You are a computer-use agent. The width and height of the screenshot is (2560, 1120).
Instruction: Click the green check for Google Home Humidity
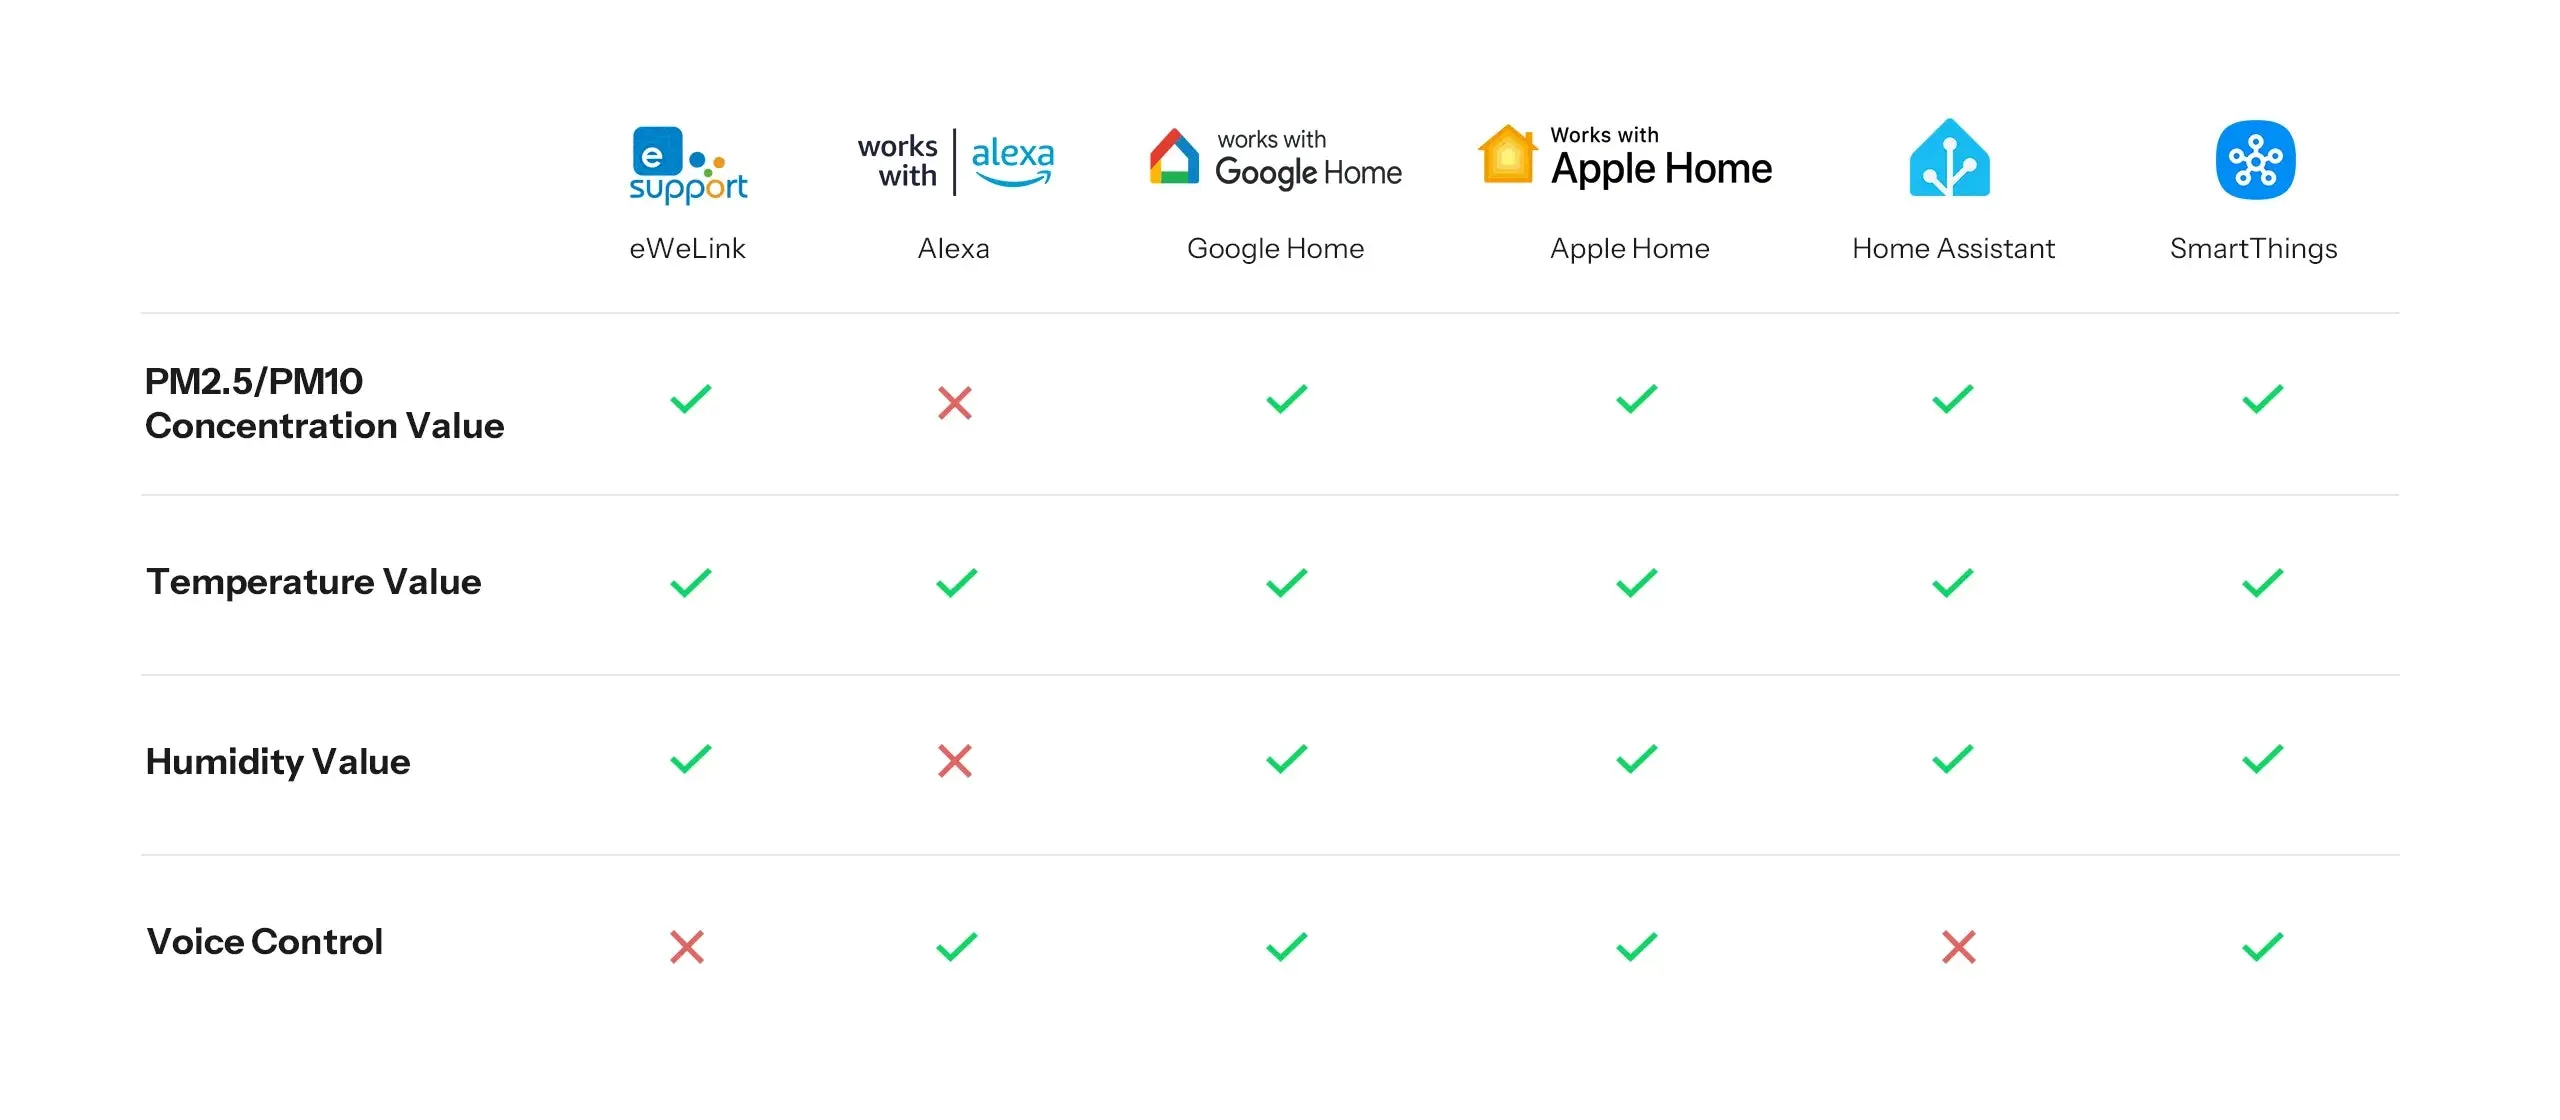[1286, 759]
